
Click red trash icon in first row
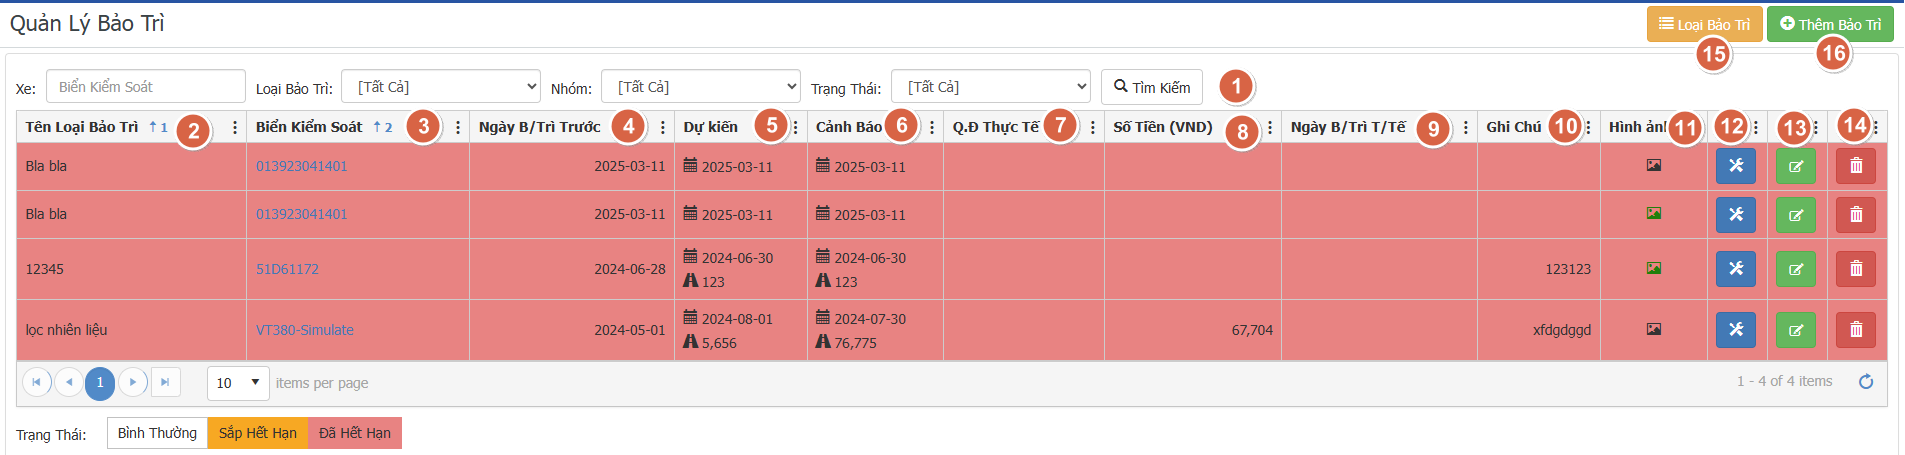pyautogui.click(x=1855, y=166)
